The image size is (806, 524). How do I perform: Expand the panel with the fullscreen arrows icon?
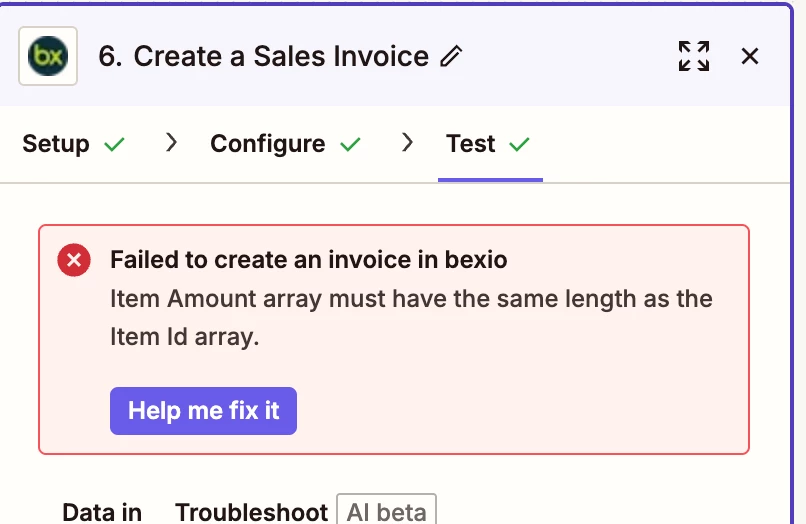click(x=694, y=56)
